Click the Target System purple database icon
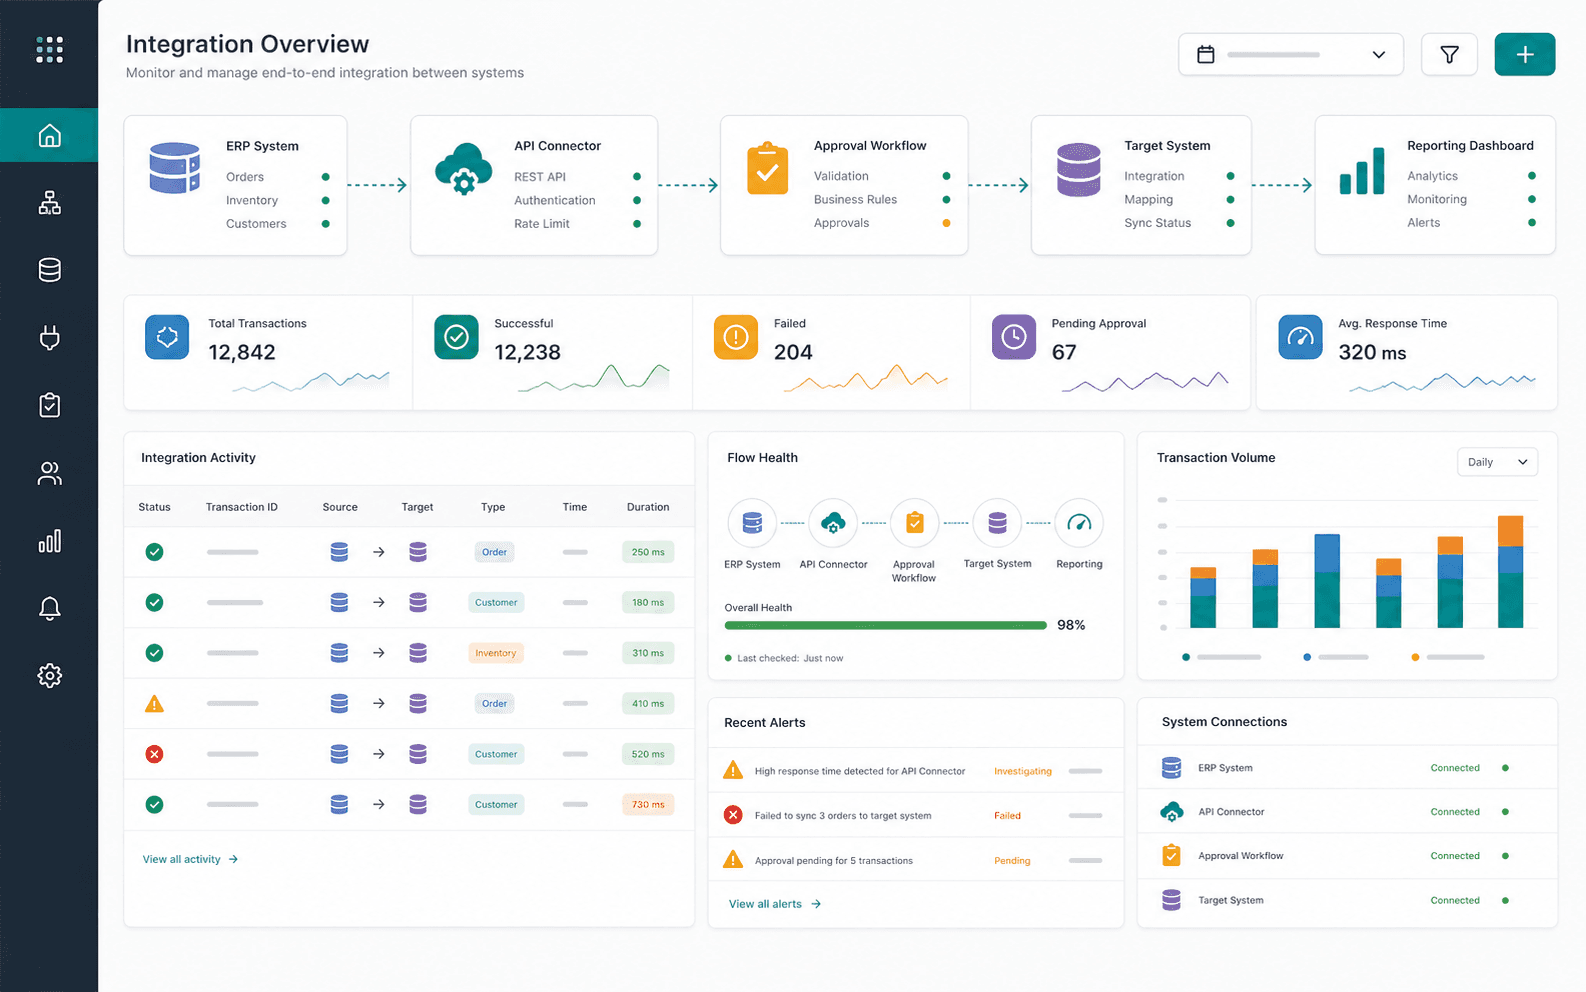Screen dimensions: 1586x992 (x=1078, y=169)
